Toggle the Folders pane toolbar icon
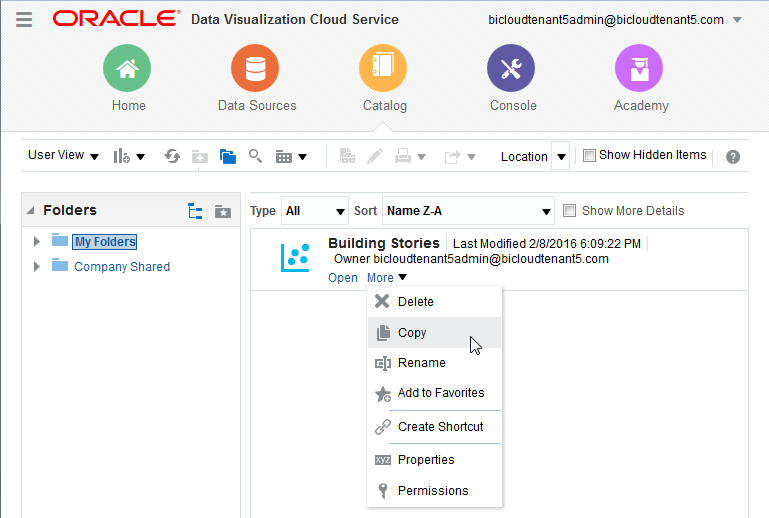 pyautogui.click(x=228, y=156)
